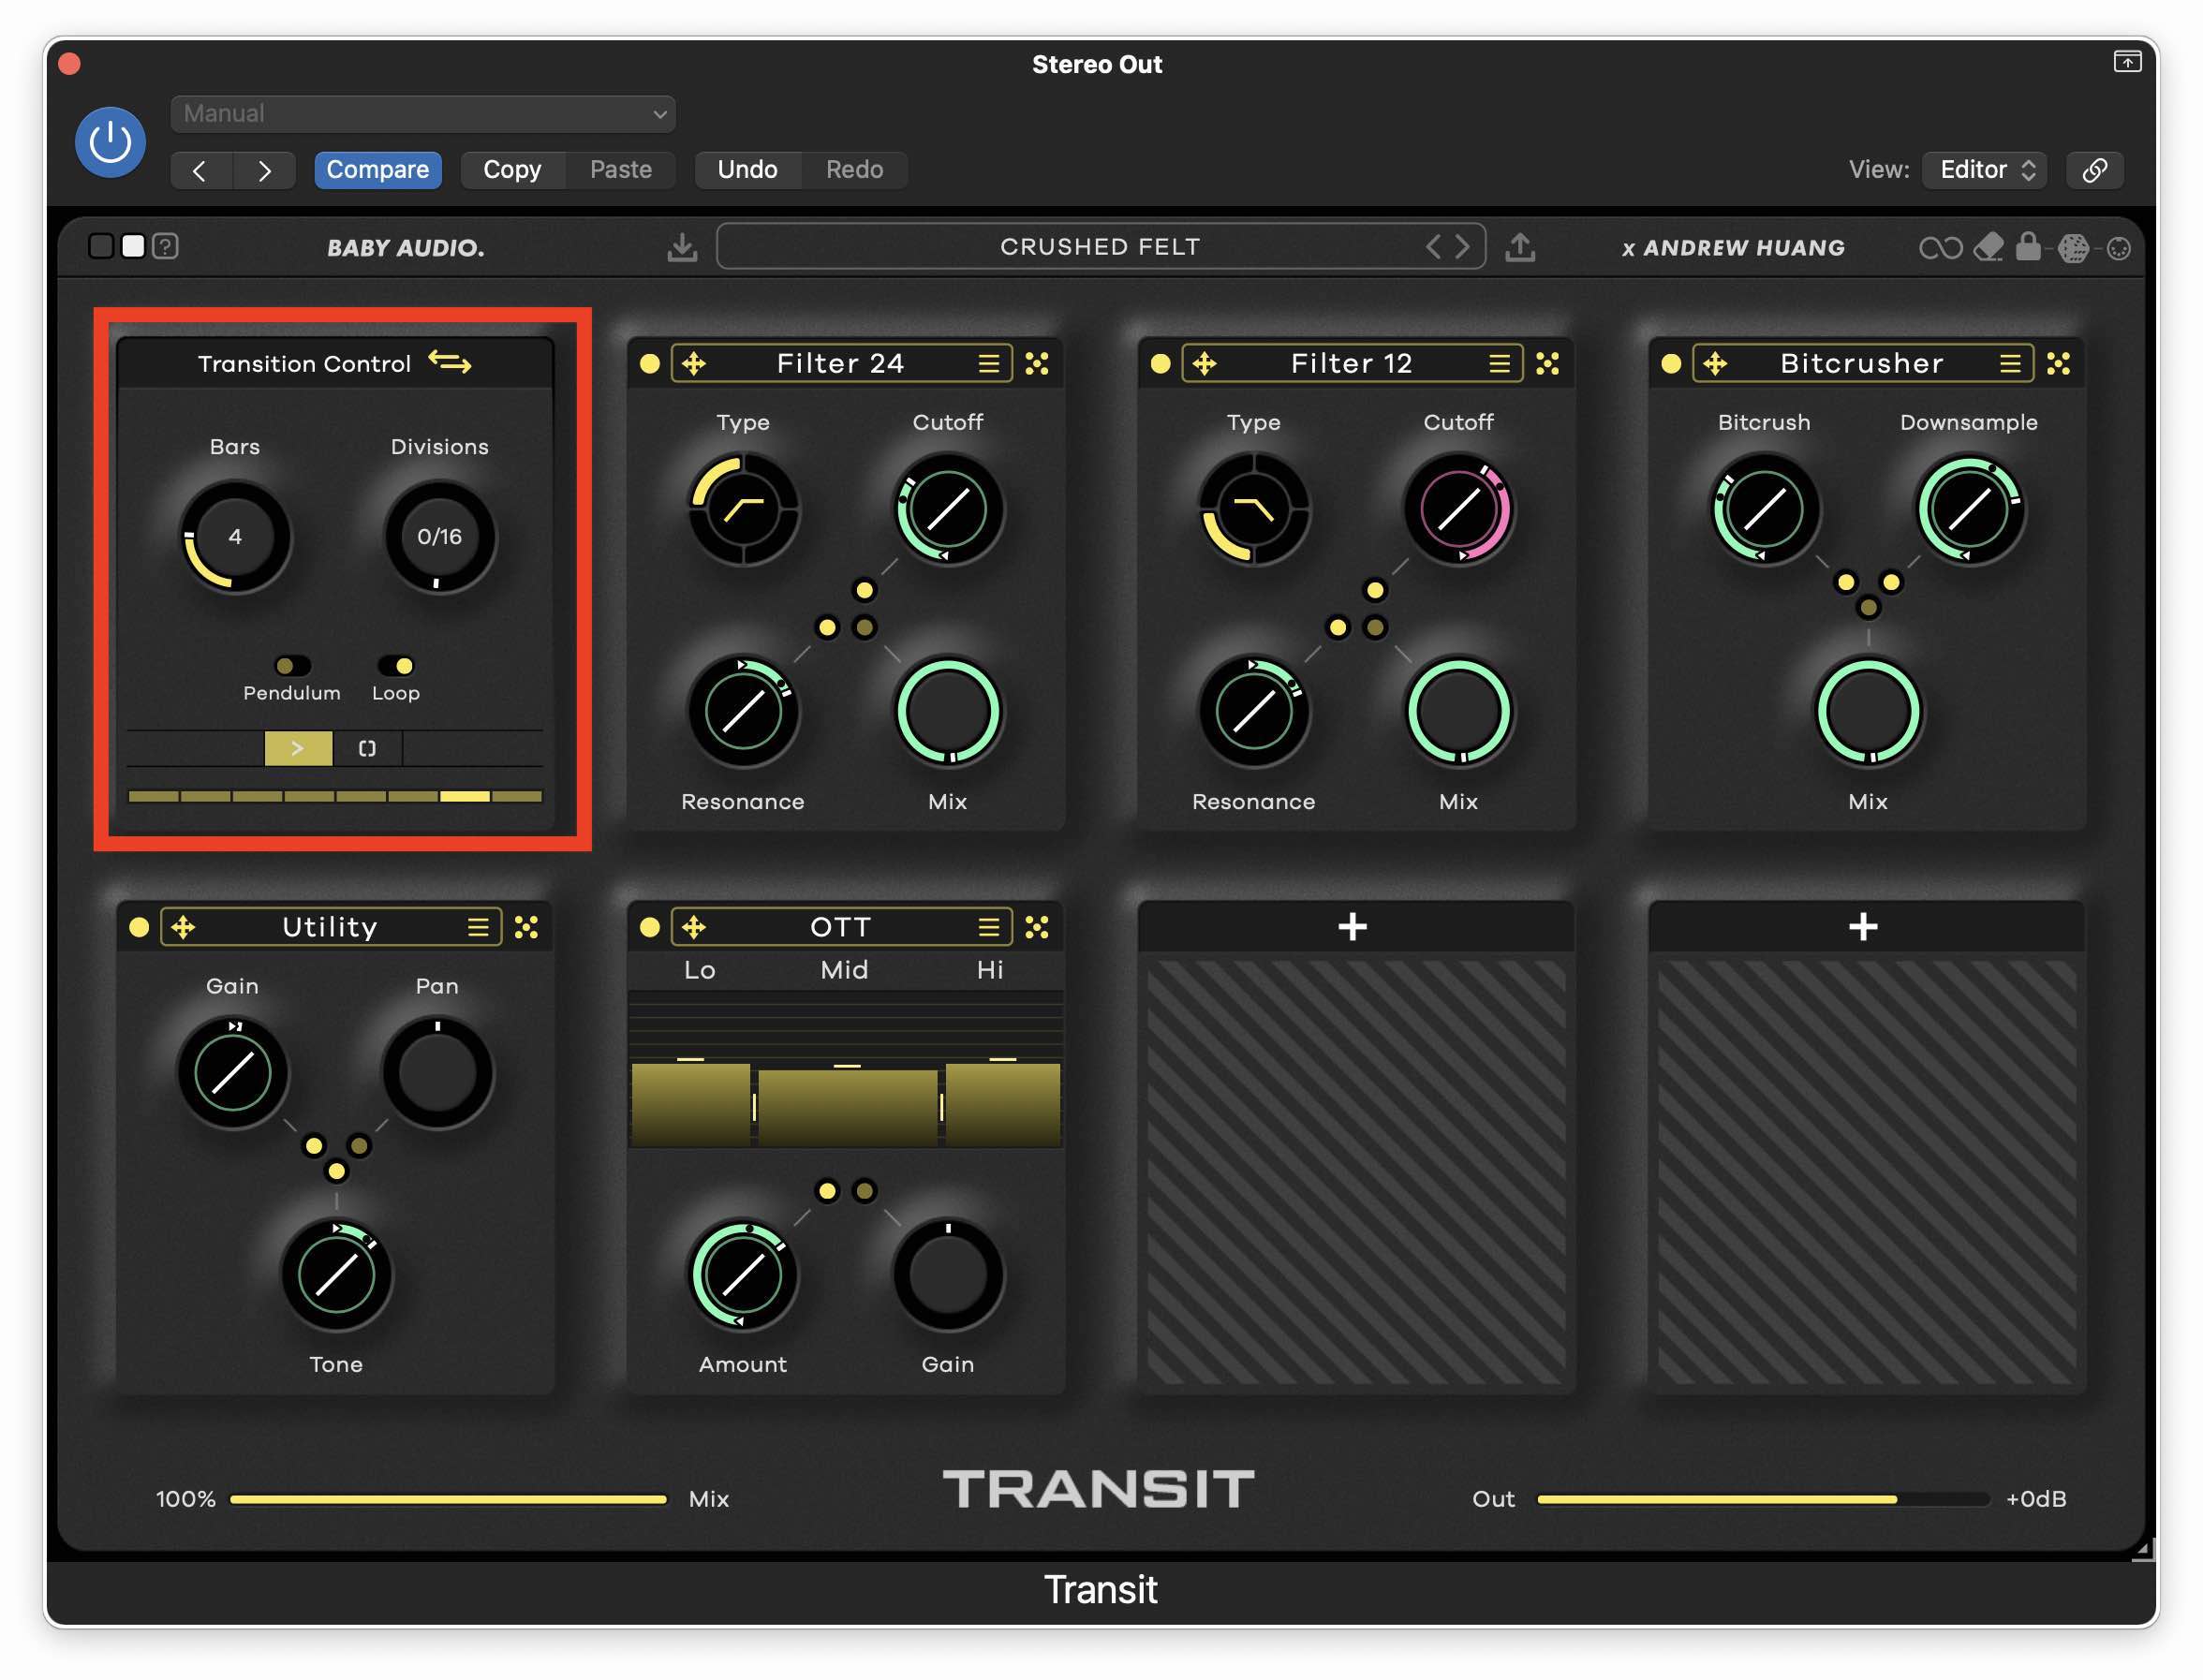Click the infinity loop icon
Viewport: 2203px width, 1680px height.
1940,248
